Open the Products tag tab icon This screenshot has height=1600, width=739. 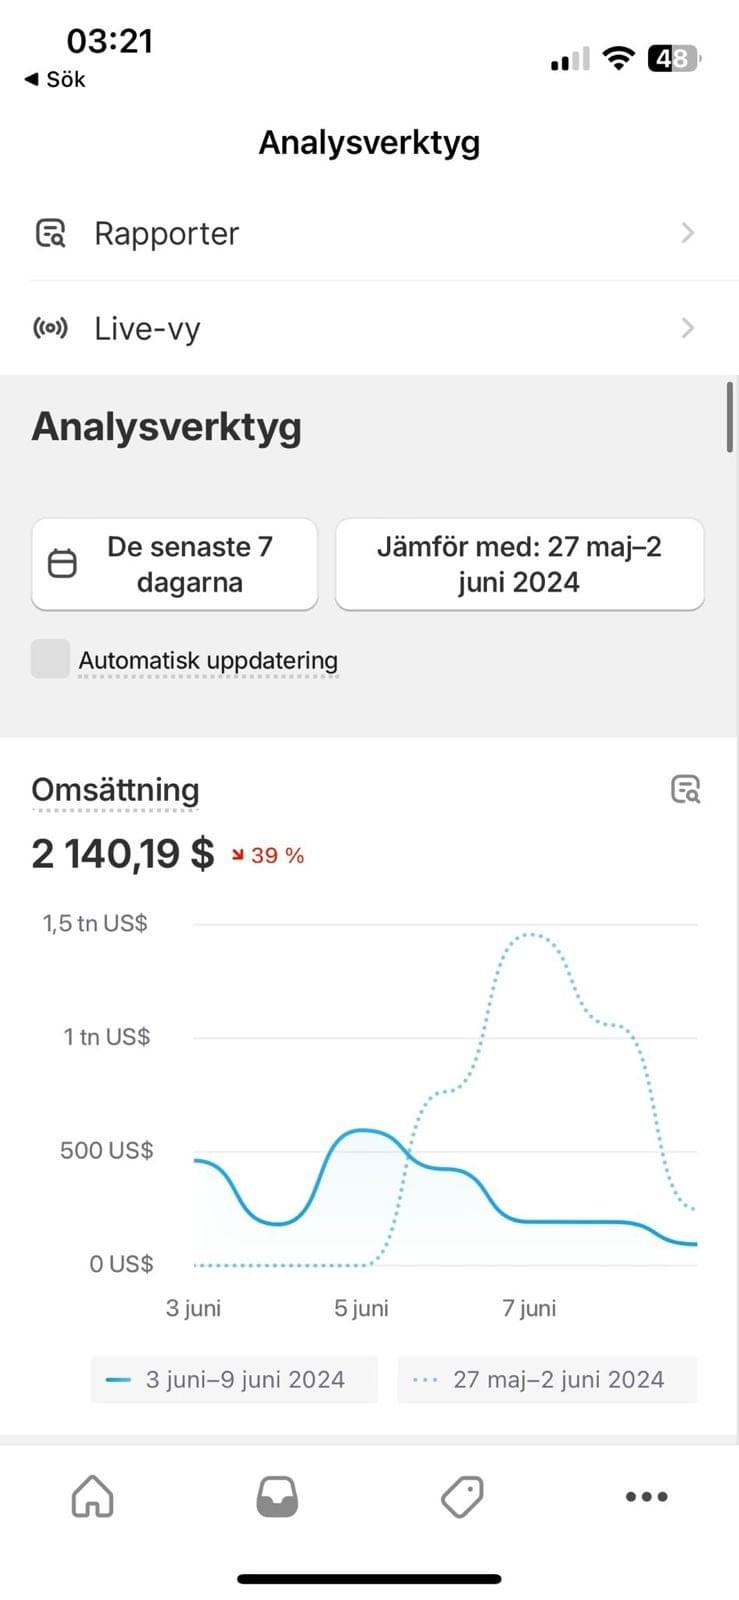coord(462,1497)
